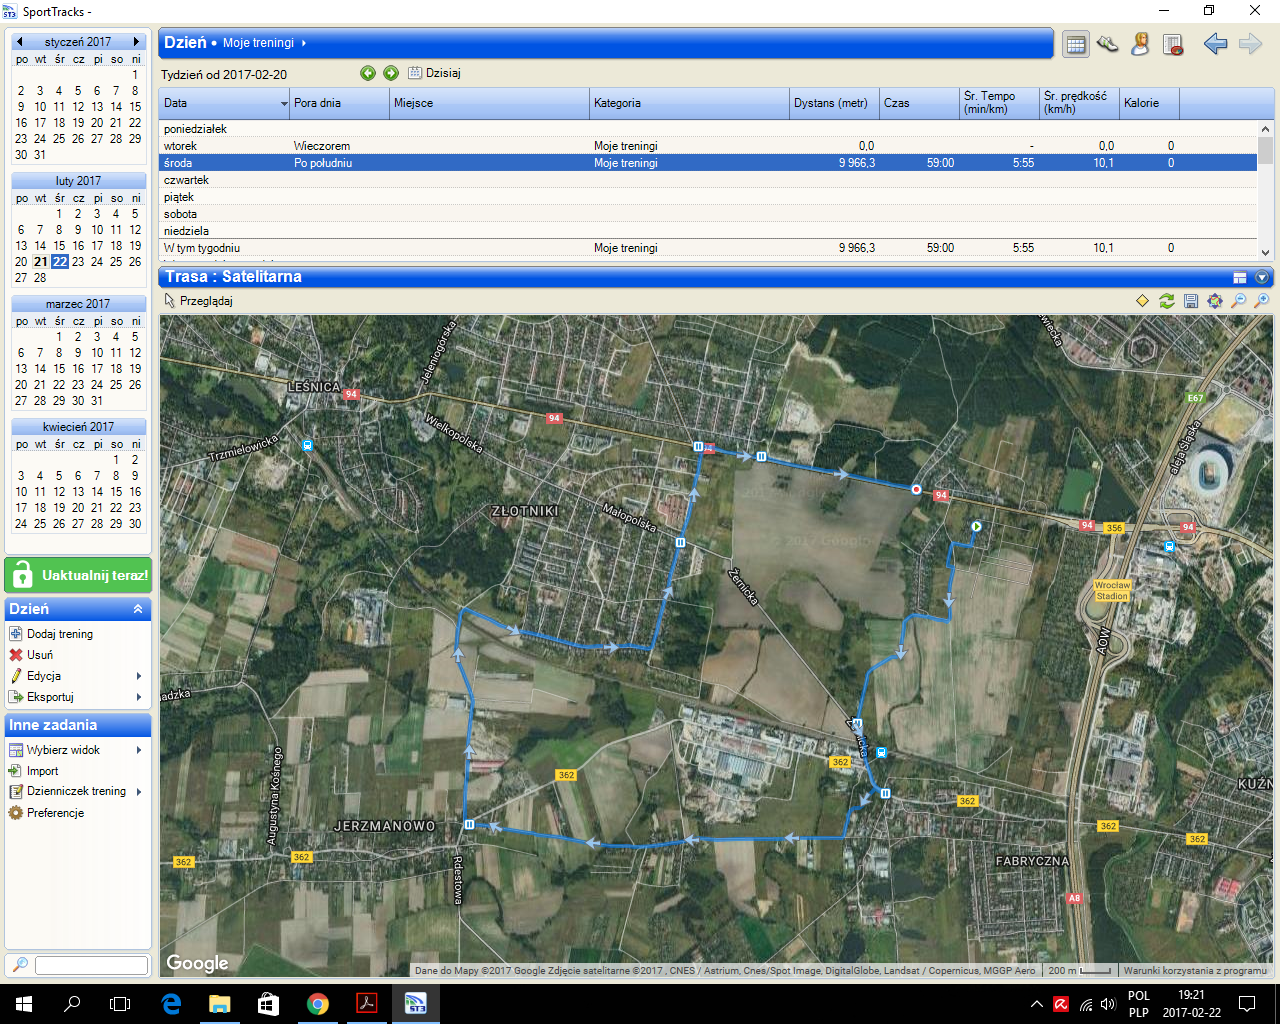Open File Explorer from taskbar
This screenshot has width=1280, height=1024.
coord(220,1004)
